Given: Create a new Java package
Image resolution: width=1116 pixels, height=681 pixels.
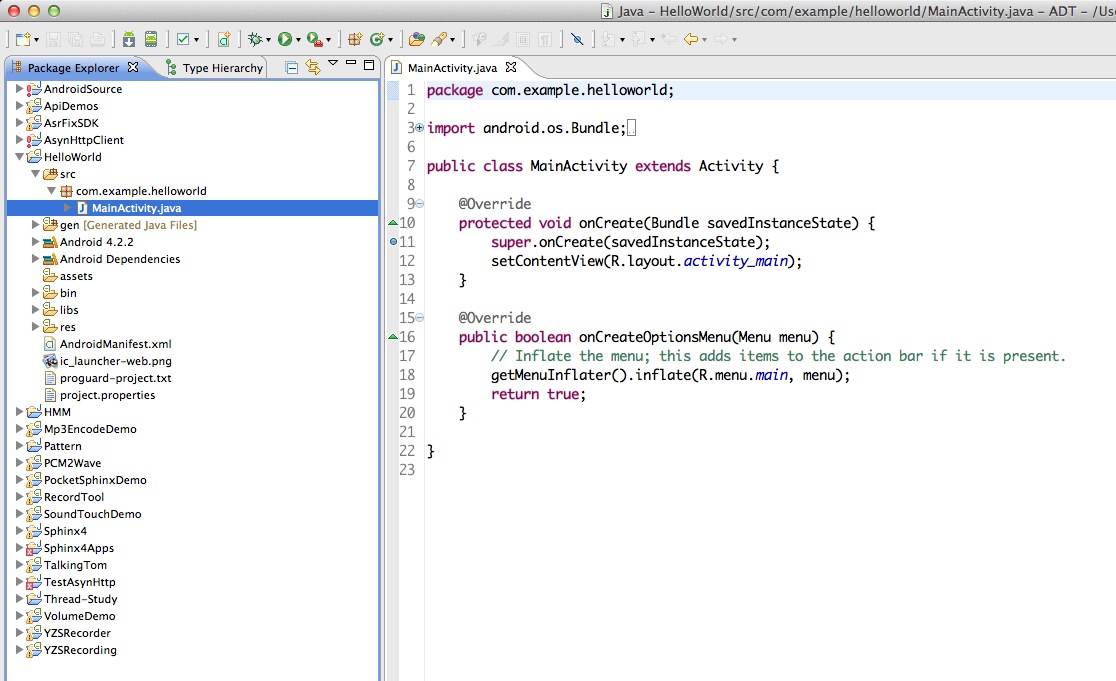Looking at the screenshot, I should (354, 39).
